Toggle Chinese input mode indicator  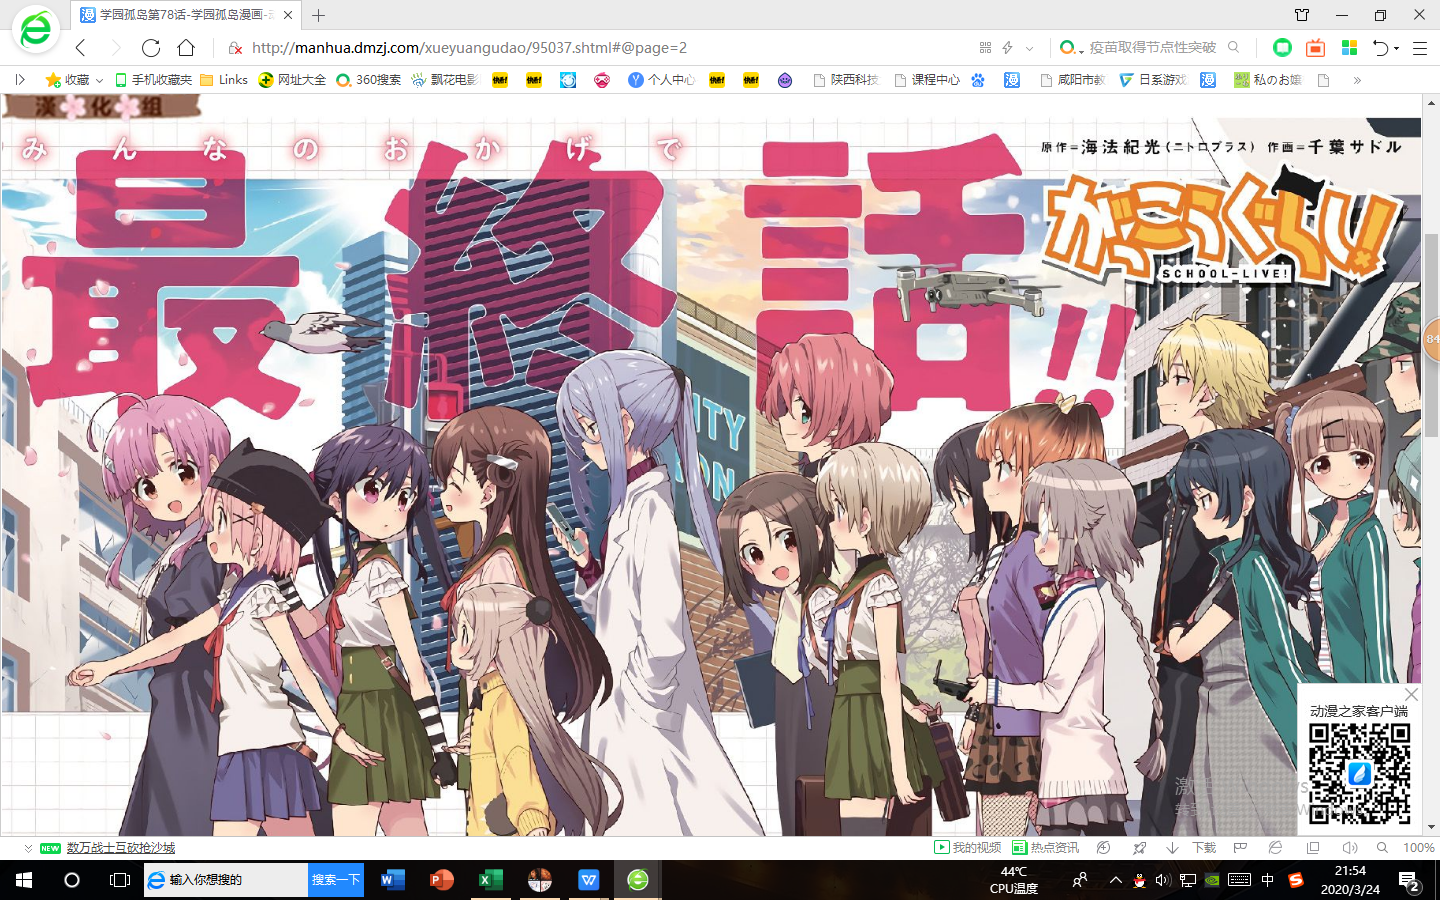(1268, 880)
